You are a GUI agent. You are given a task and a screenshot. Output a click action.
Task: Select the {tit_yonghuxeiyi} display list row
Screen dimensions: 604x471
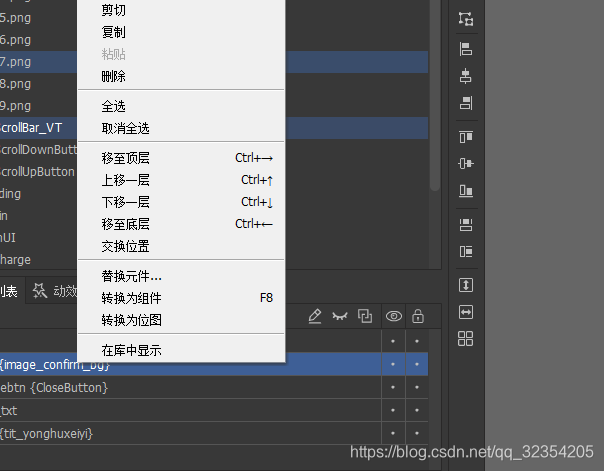coord(191,433)
